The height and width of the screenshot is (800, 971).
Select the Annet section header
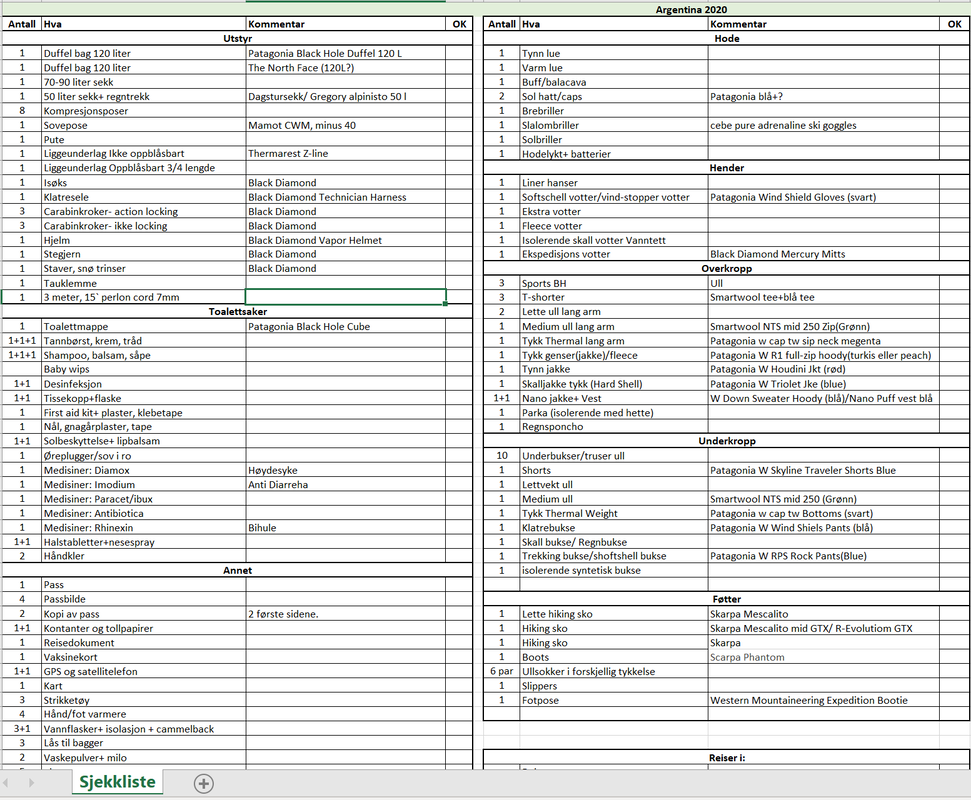pos(237,570)
